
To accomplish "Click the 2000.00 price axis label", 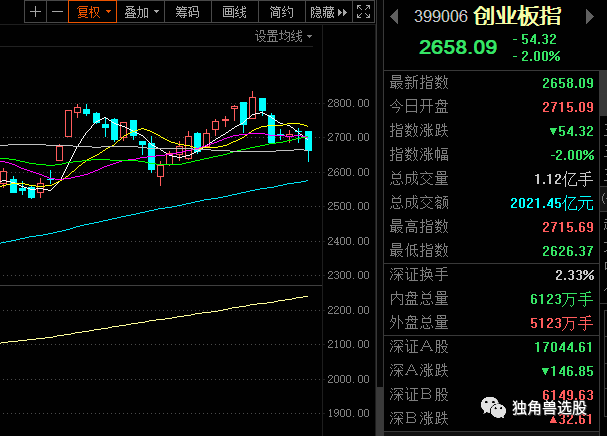I will point(348,379).
